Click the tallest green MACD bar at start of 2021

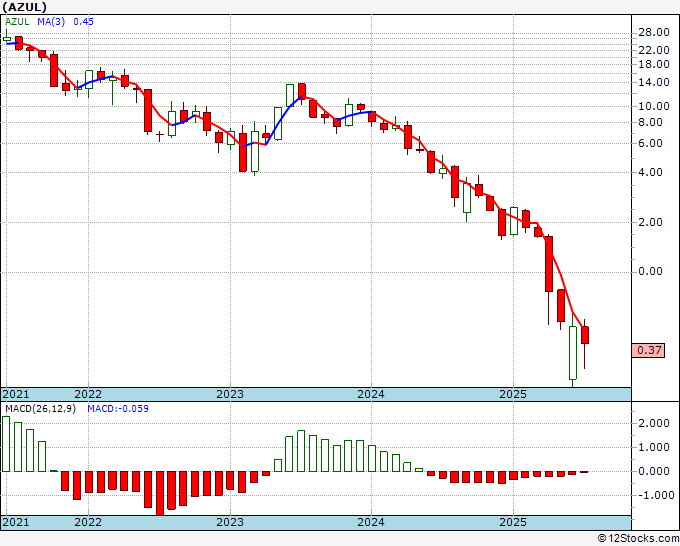click(6, 444)
